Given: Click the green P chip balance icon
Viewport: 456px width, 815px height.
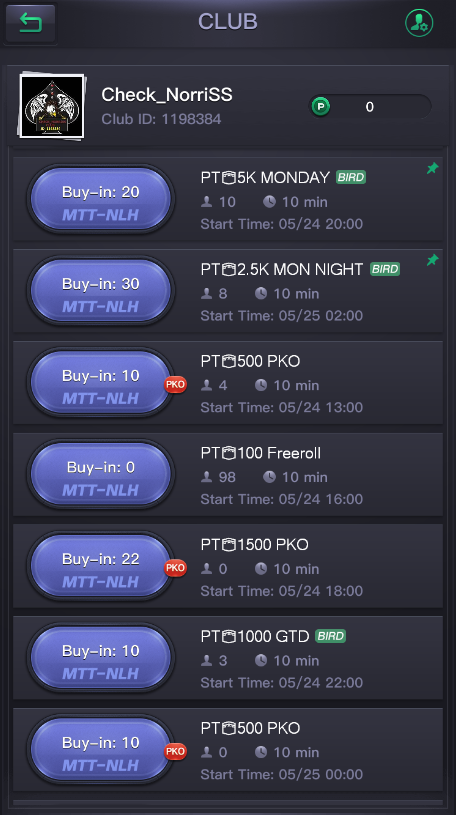Looking at the screenshot, I should point(321,107).
